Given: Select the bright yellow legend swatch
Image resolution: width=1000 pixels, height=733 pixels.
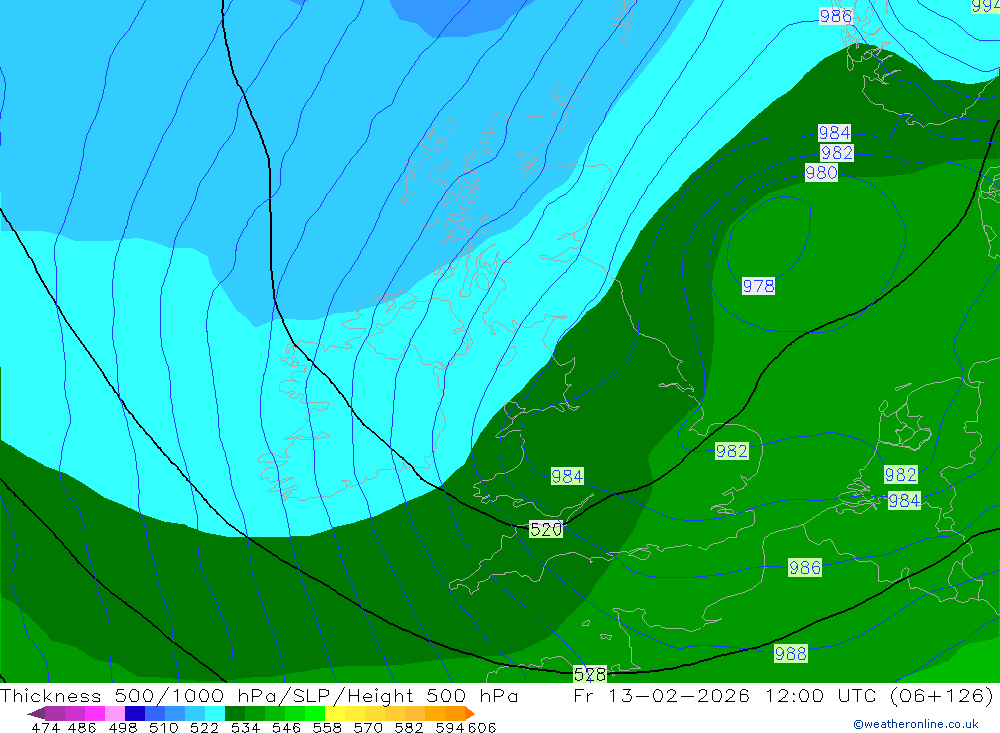Looking at the screenshot, I should click(335, 713).
